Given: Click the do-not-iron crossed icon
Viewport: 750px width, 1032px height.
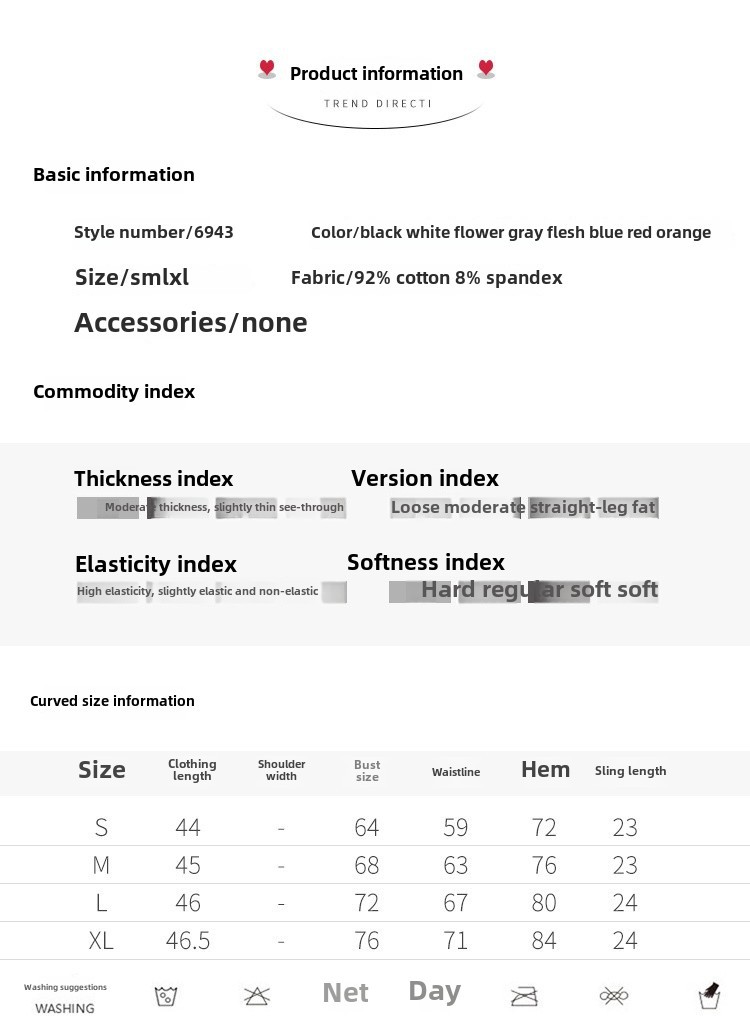Looking at the screenshot, I should (x=524, y=996).
